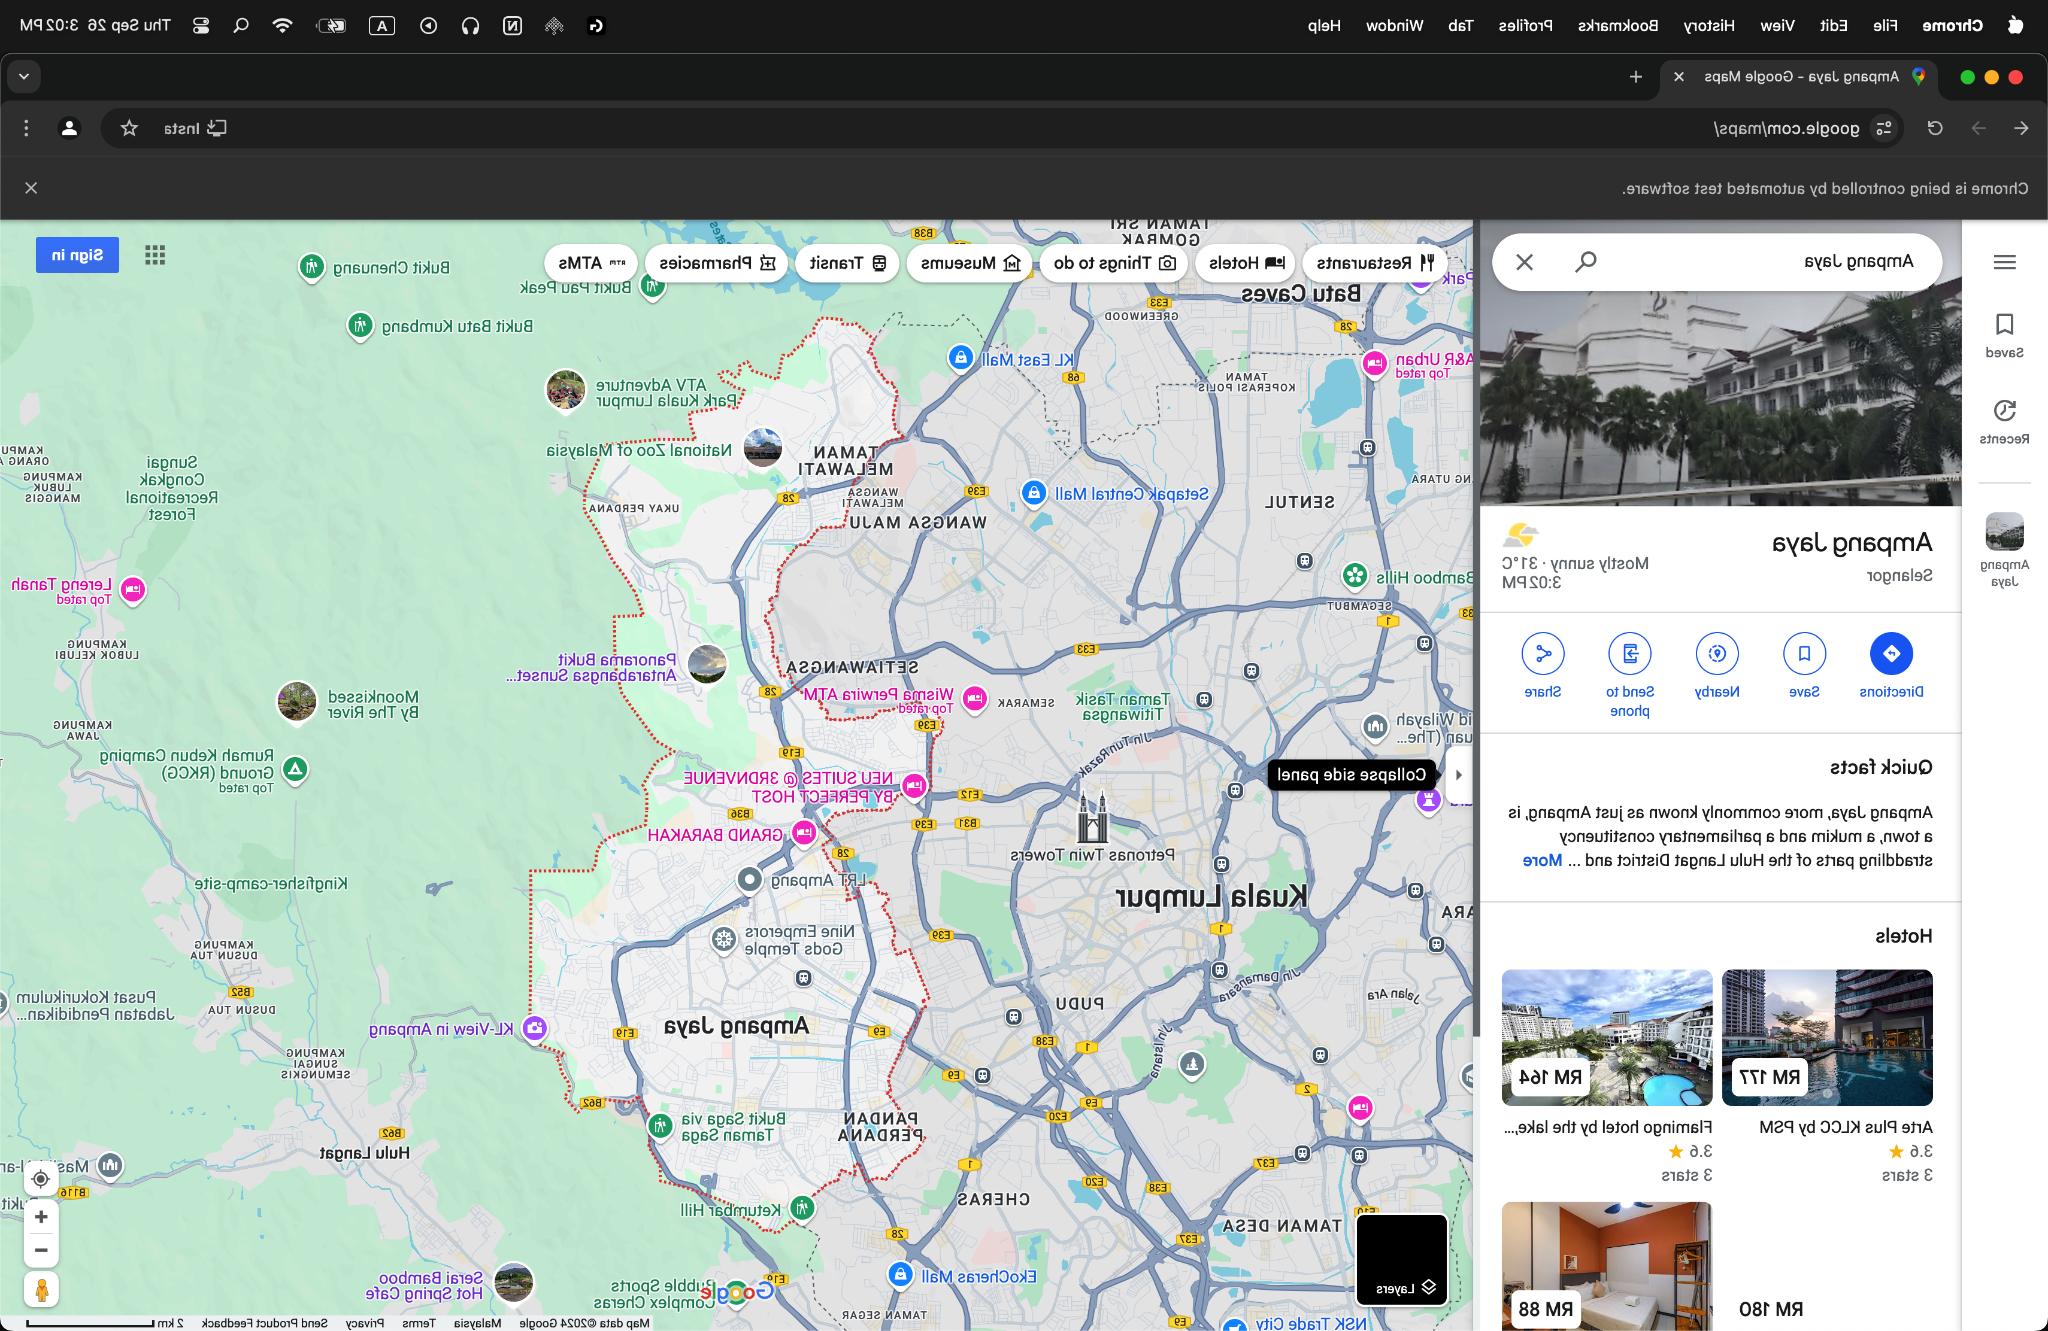Screen dimensions: 2048x1331
Task: Clear the Ampang Jaya search text
Action: (1524, 262)
